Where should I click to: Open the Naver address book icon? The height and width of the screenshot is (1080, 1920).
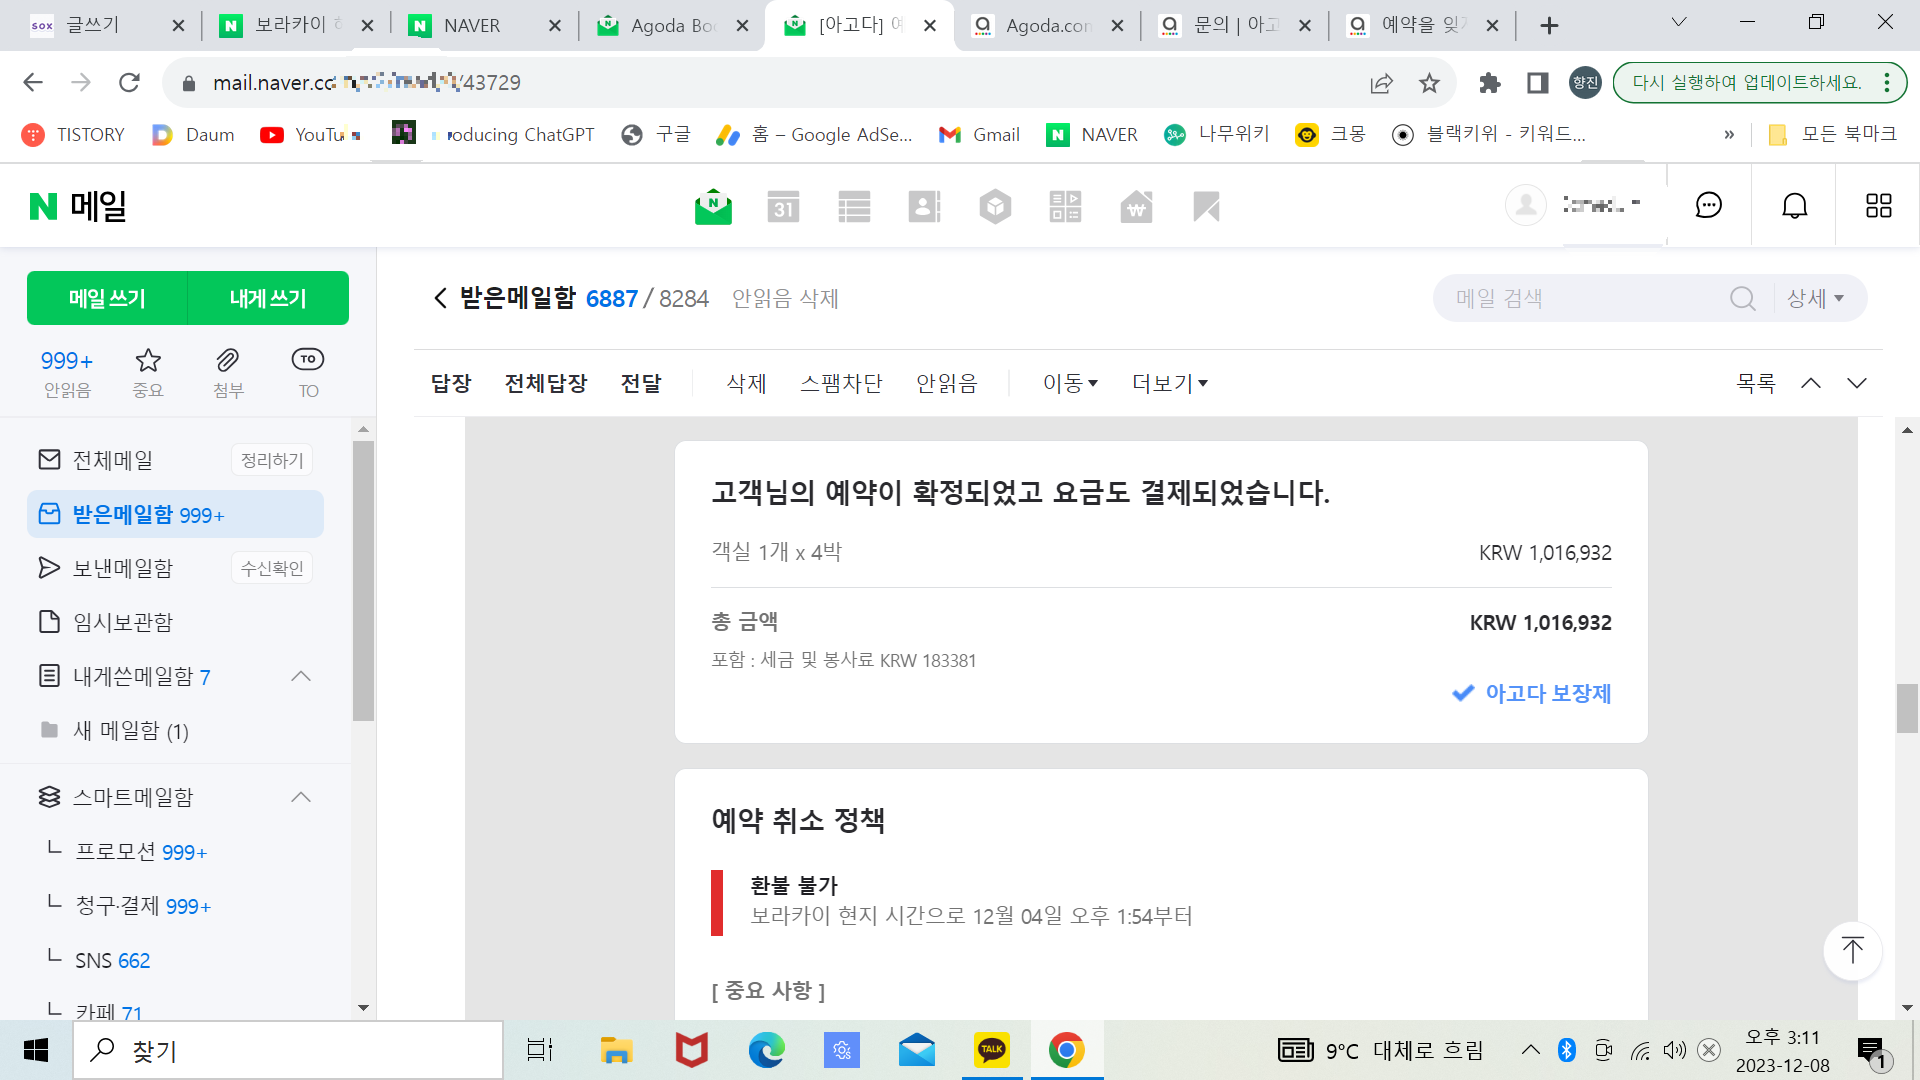(924, 207)
